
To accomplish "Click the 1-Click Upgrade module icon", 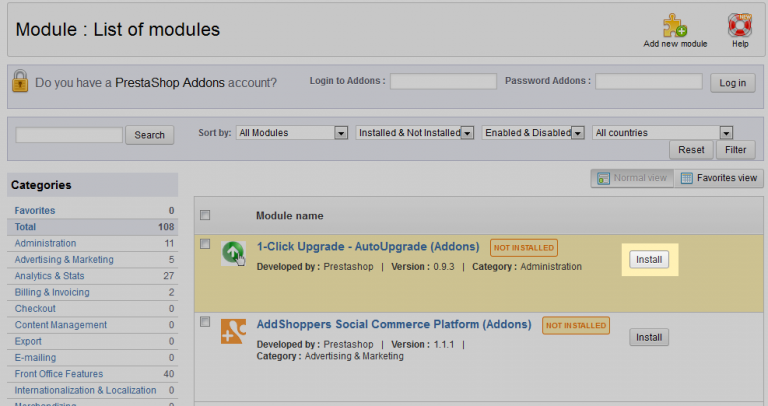I will [x=233, y=253].
